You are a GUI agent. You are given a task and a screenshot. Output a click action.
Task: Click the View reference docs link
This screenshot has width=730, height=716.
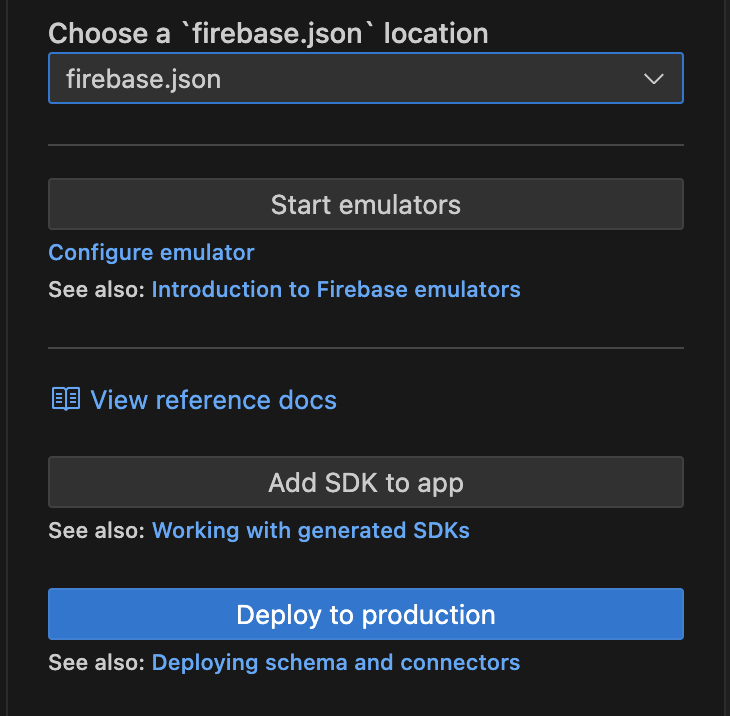click(213, 400)
